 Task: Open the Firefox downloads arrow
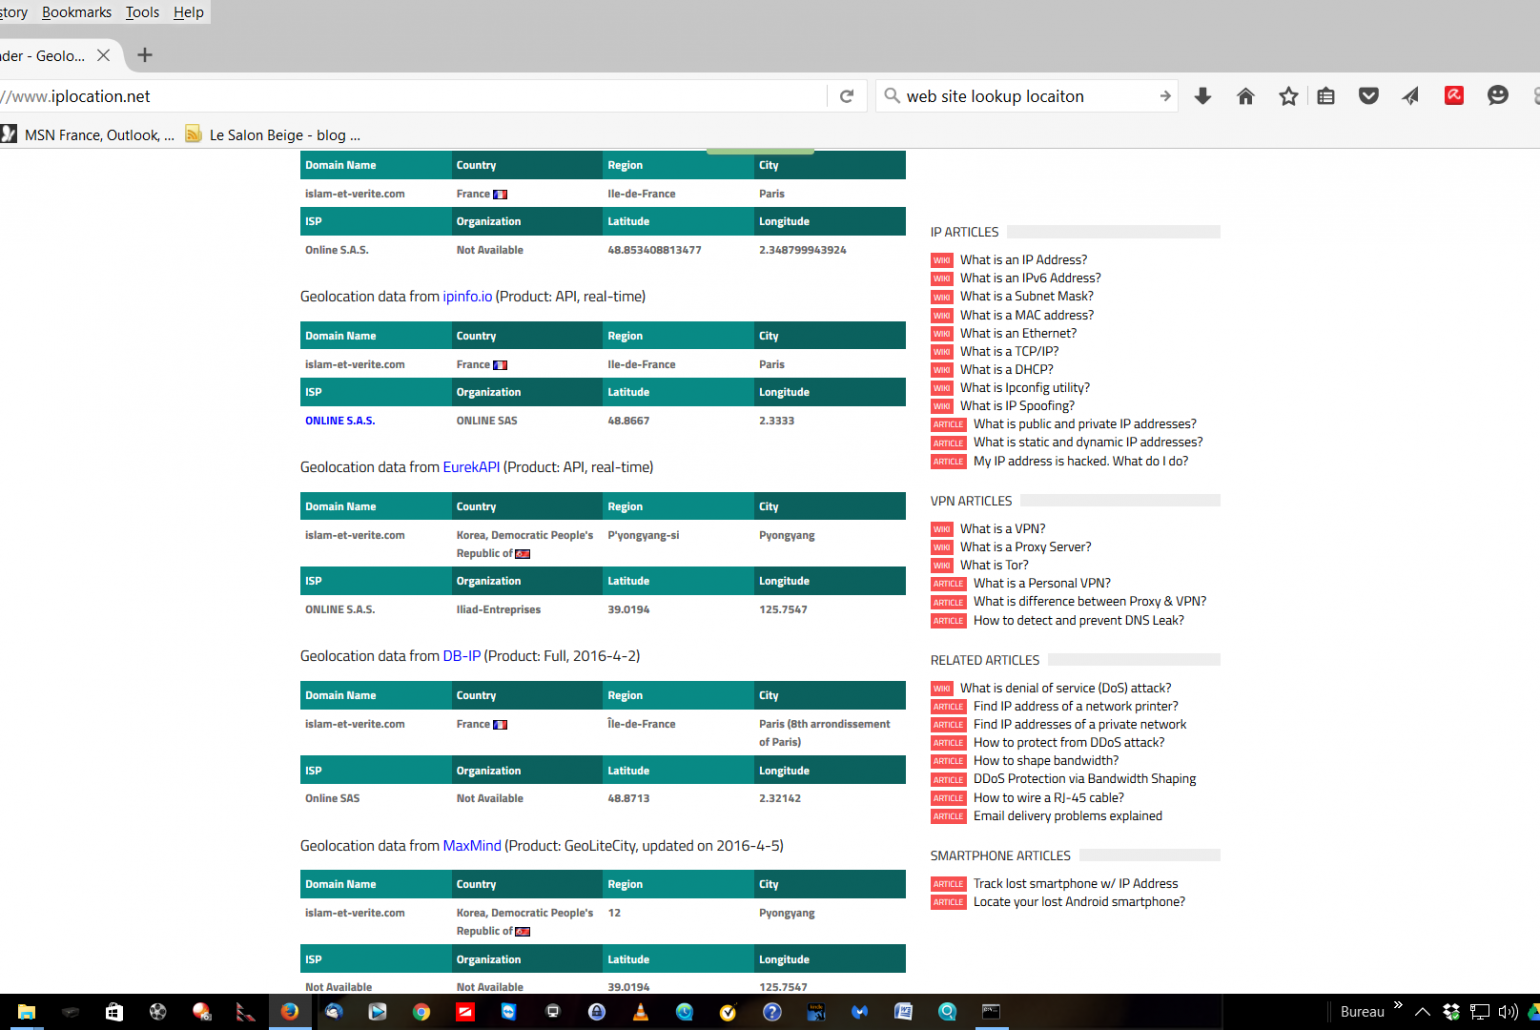[1203, 96]
